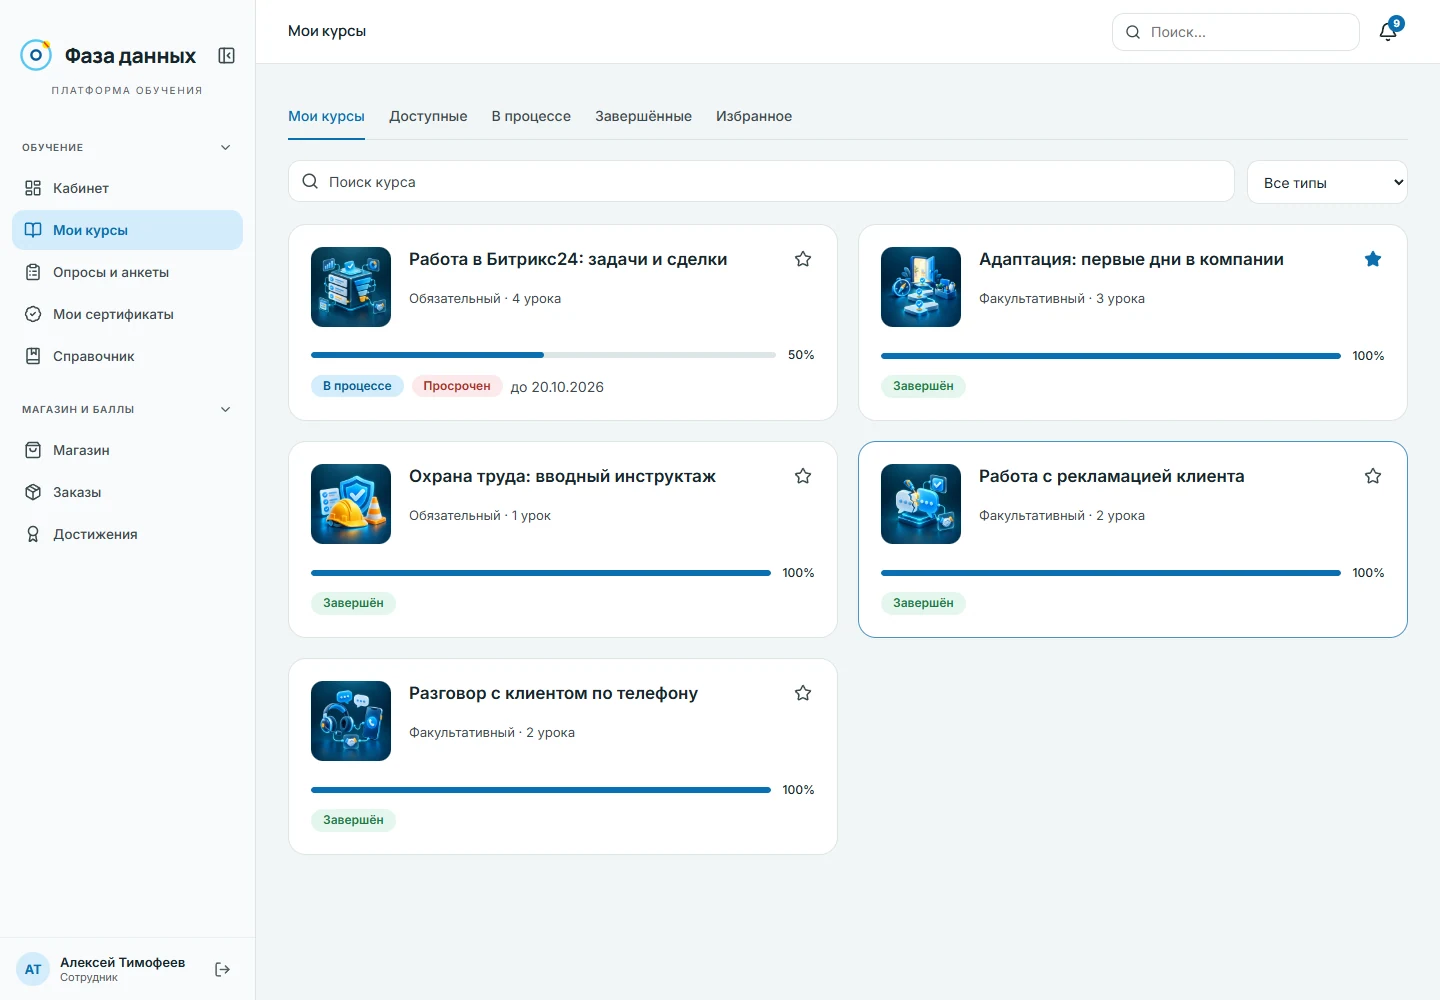Open notifications bell icon
1440x1000 pixels.
coord(1388,32)
